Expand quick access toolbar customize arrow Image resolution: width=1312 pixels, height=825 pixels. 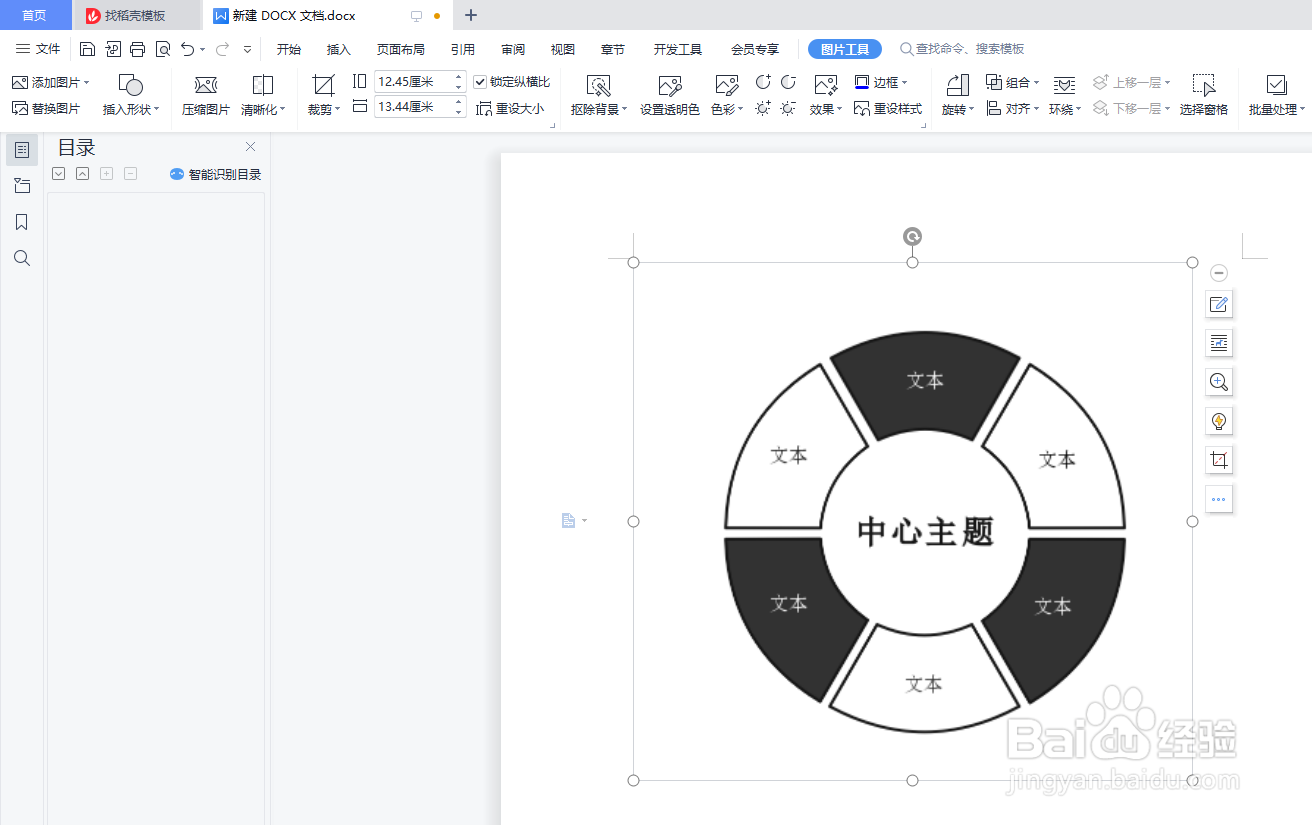pos(247,49)
